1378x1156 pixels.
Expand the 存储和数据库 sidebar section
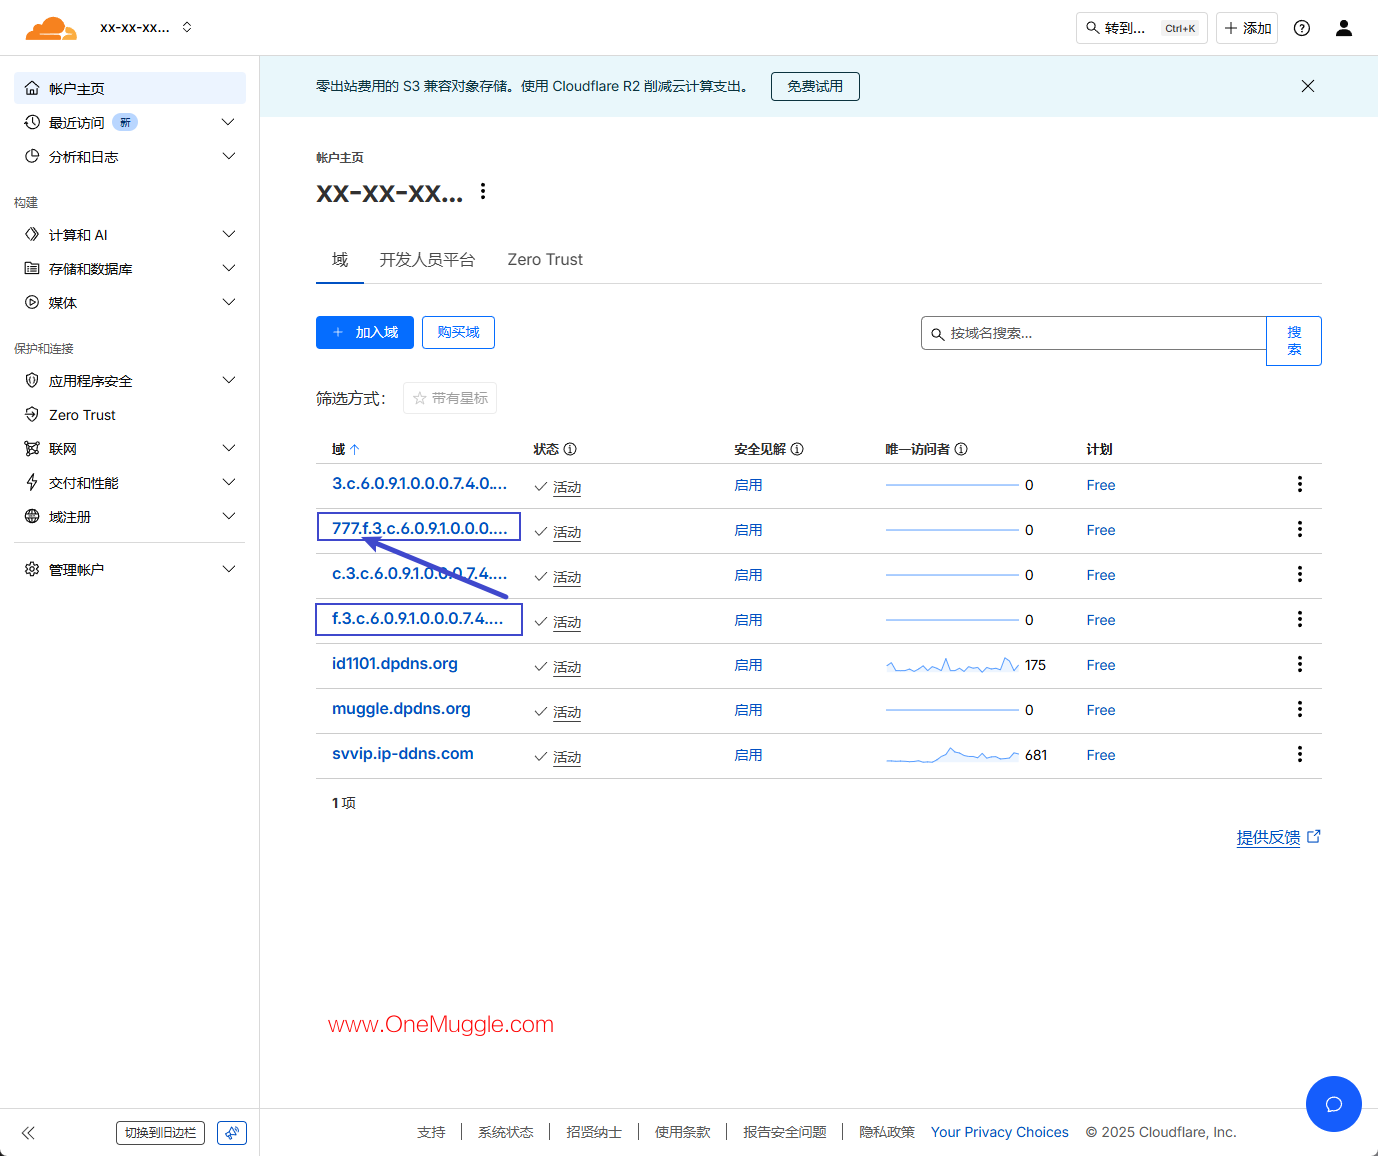(x=130, y=268)
